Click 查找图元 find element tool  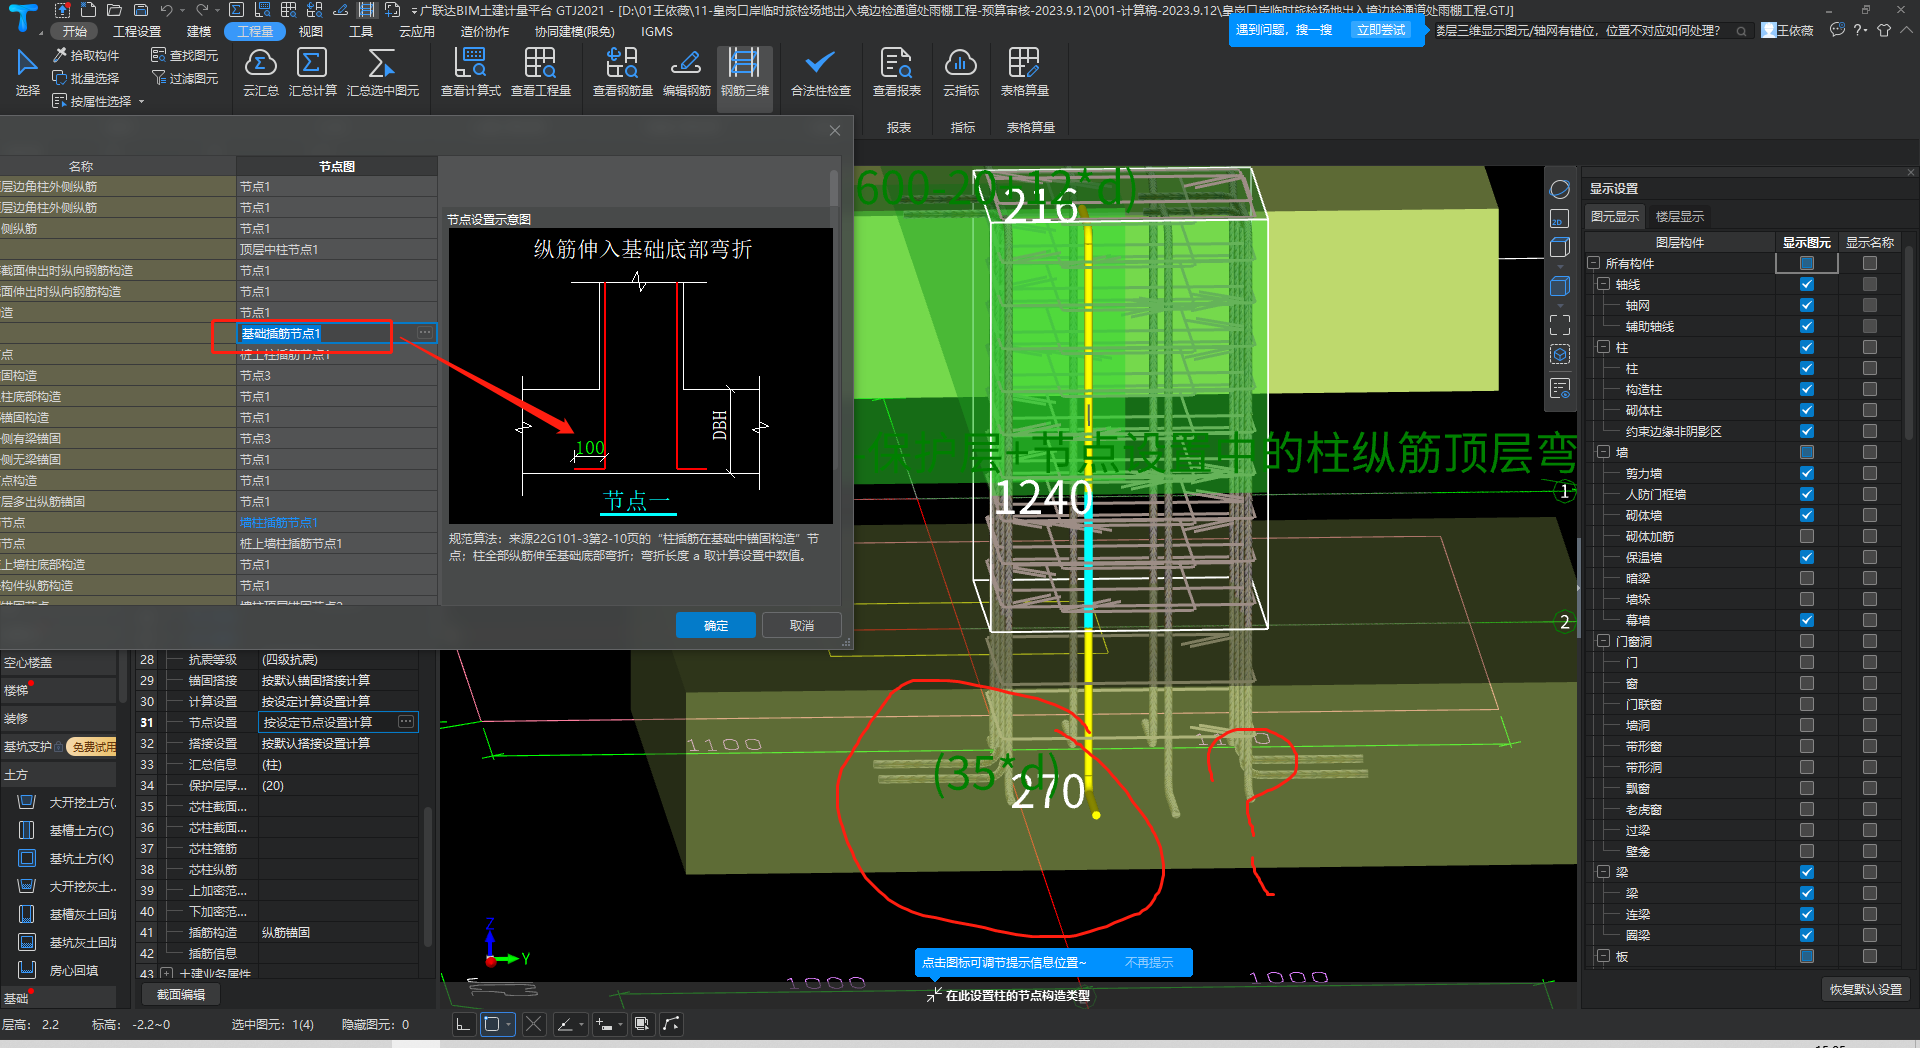click(x=184, y=55)
